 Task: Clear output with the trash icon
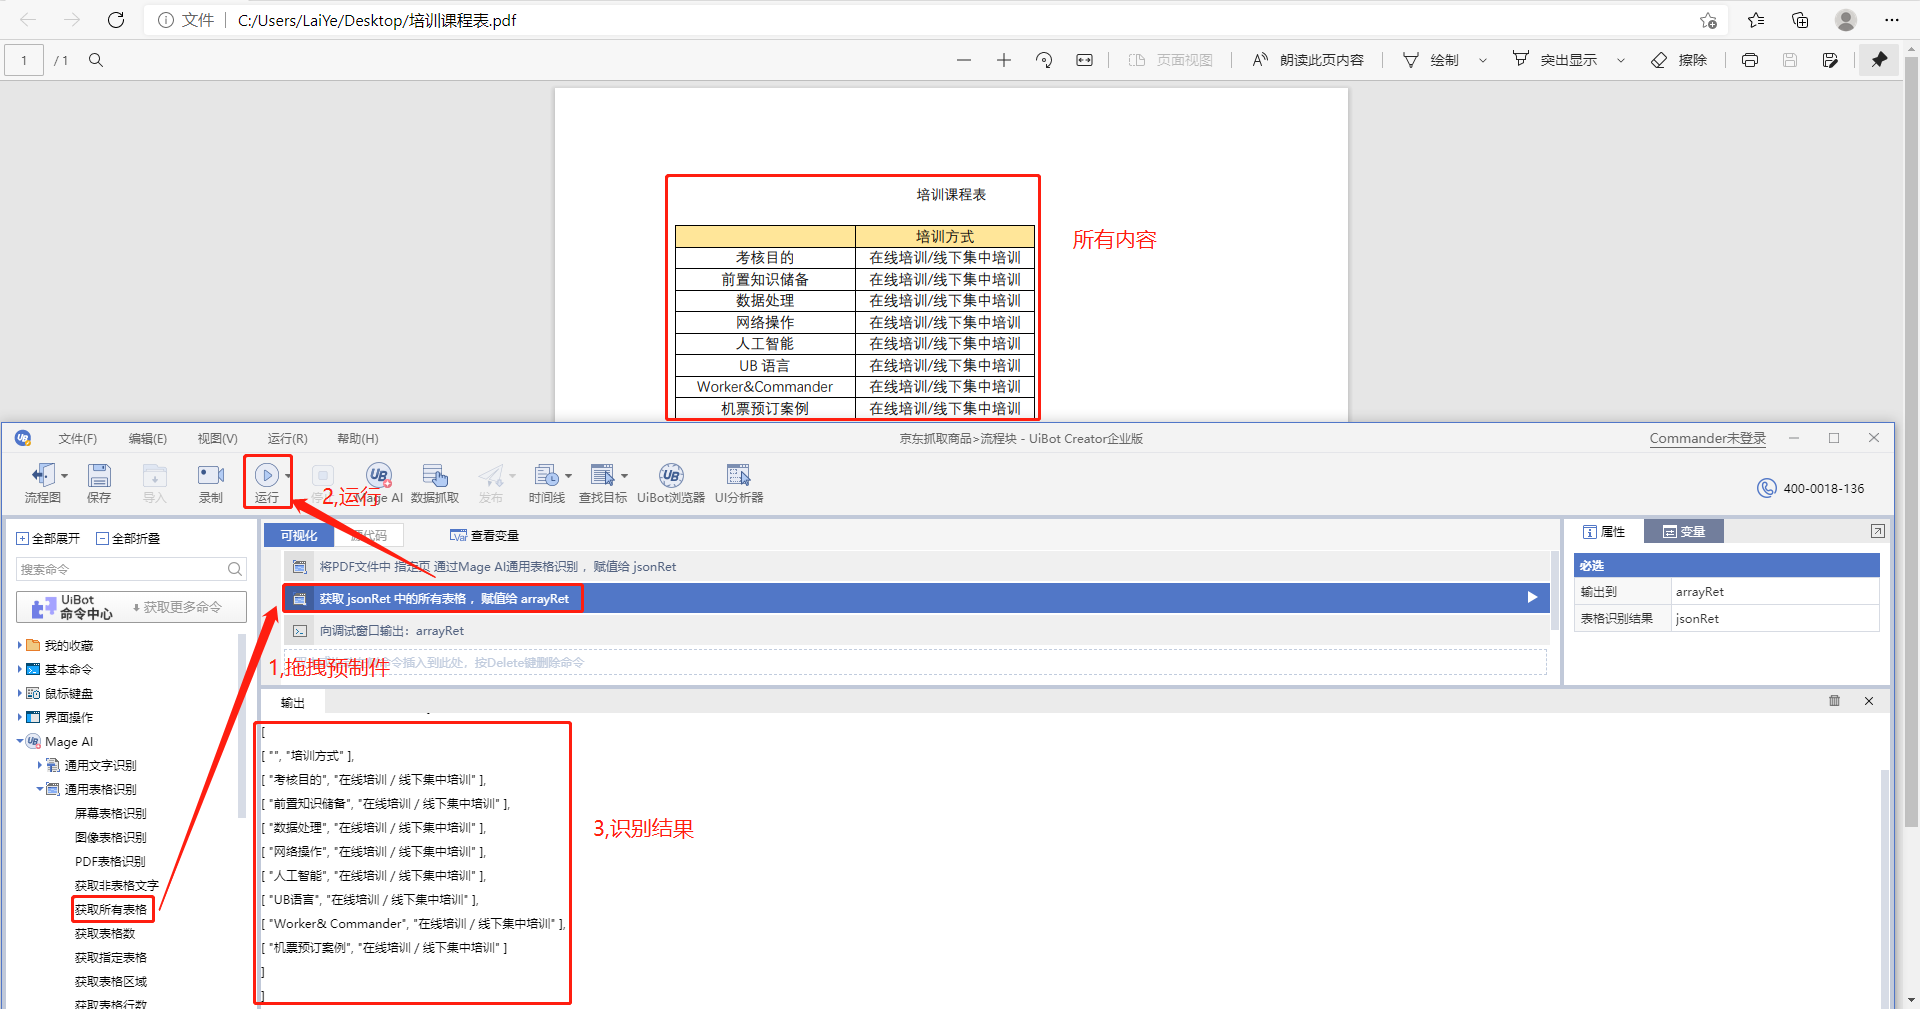[1834, 701]
